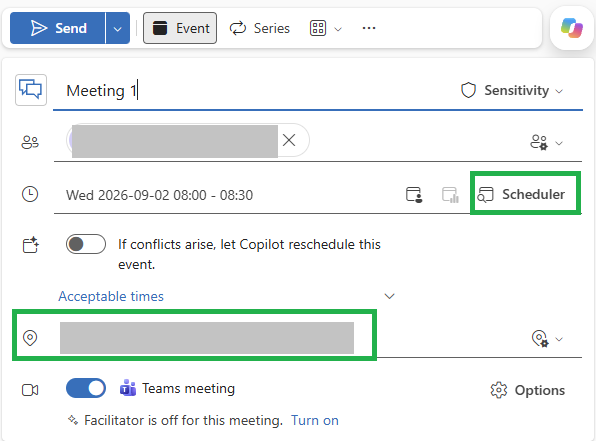Turn off the Teams meeting toggle
The width and height of the screenshot is (596, 441).
coord(86,388)
